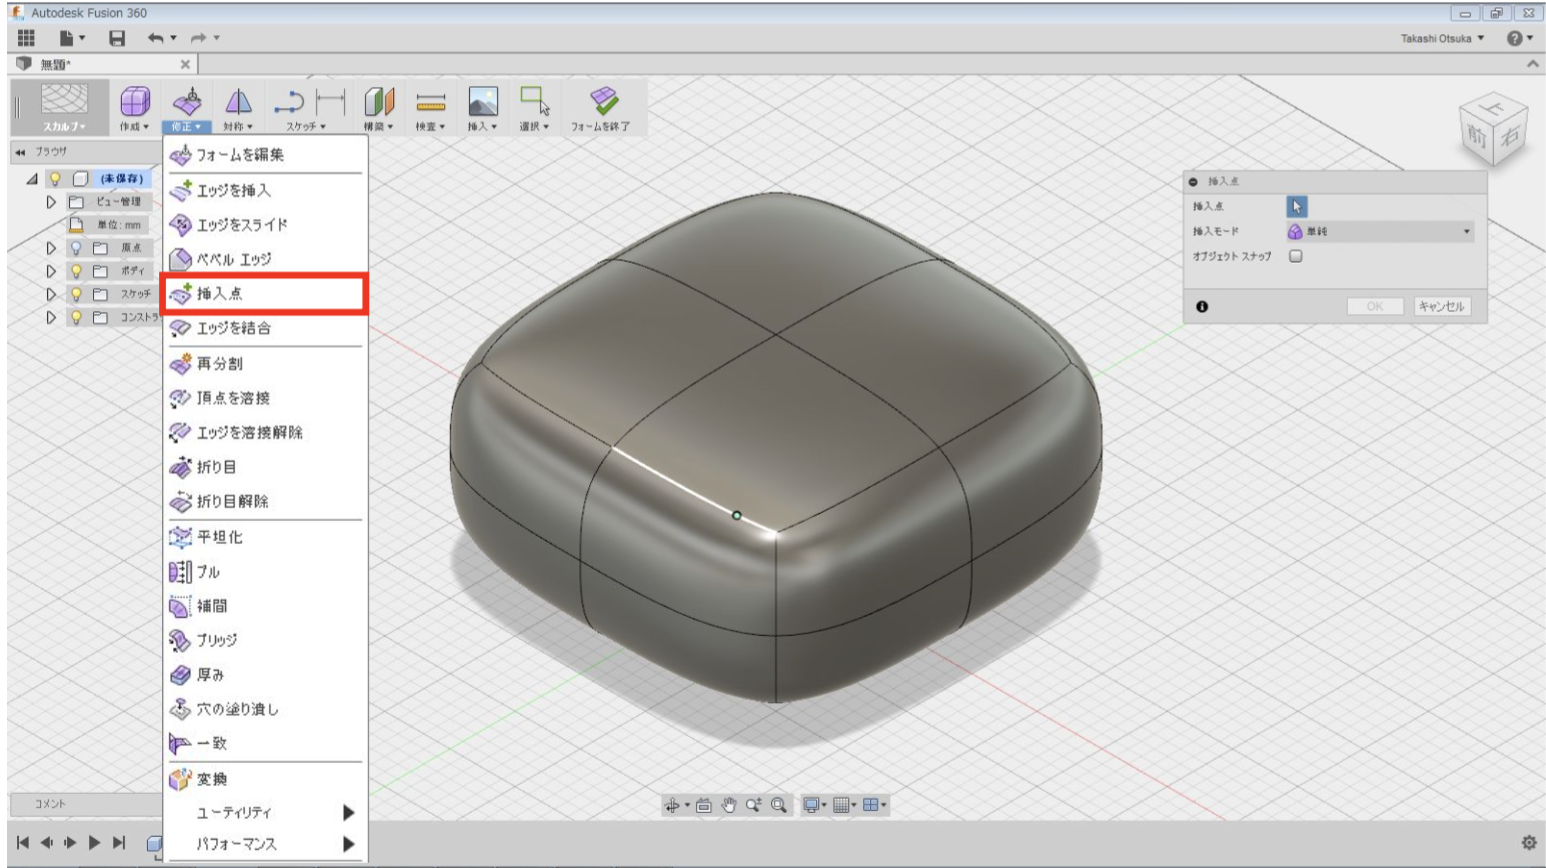1546x868 pixels.
Task: Click the Orbit tool in navigation bar
Action: [x=672, y=805]
